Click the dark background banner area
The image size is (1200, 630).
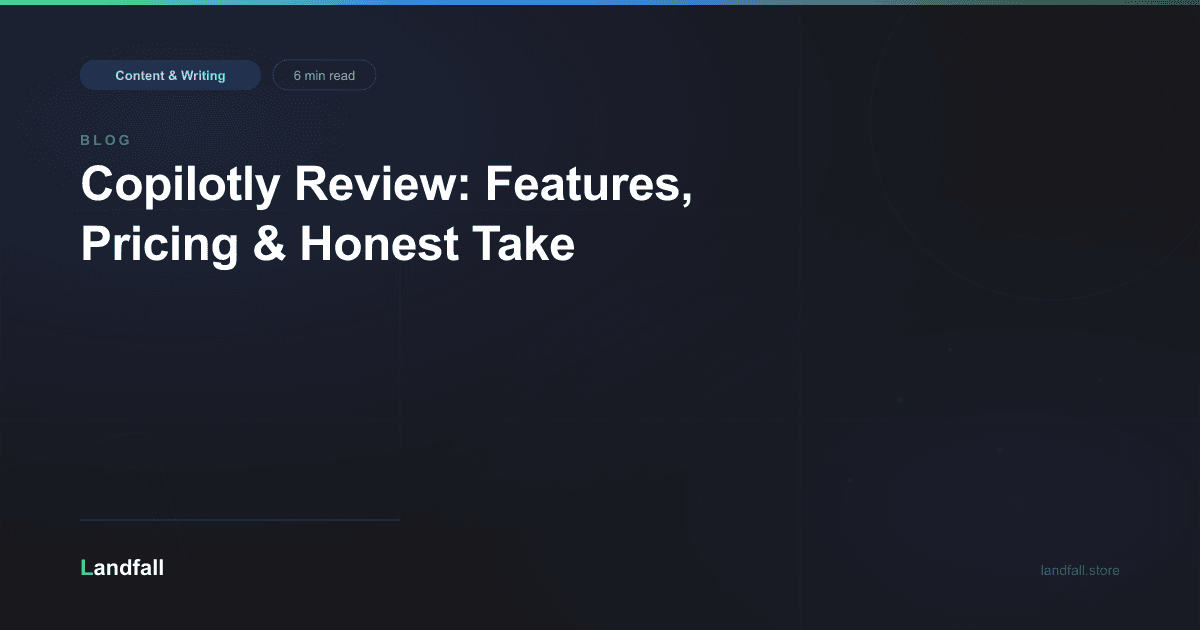(600, 400)
